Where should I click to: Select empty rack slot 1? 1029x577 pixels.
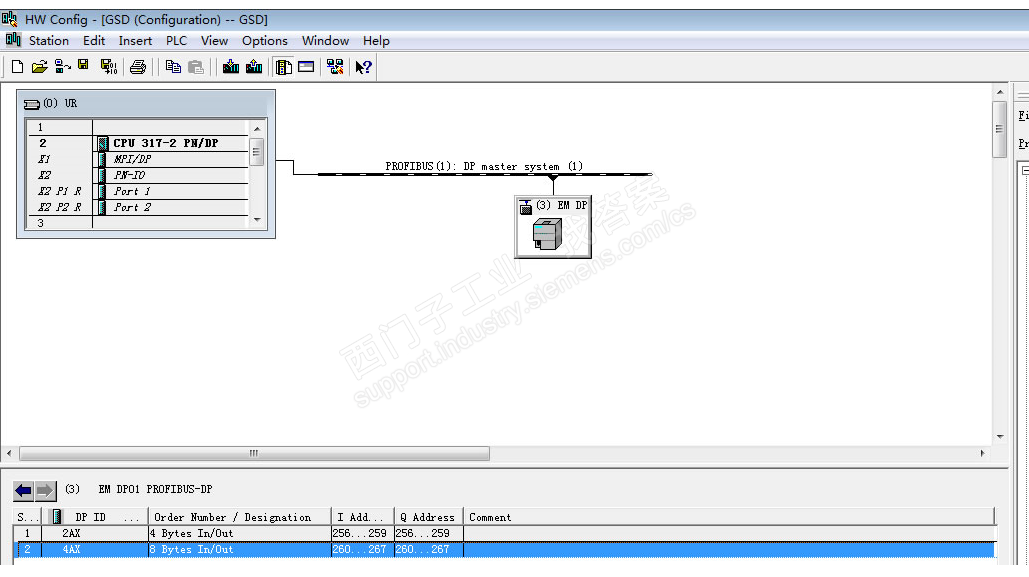point(137,127)
